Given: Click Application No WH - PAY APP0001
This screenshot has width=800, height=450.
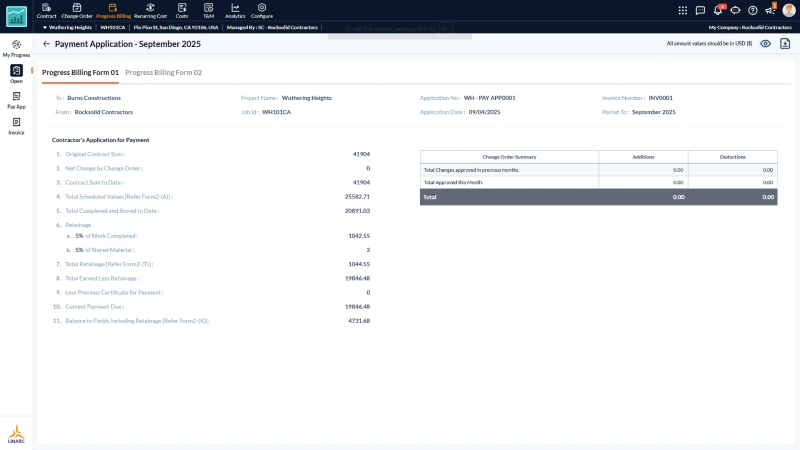Looking at the screenshot, I should point(489,98).
